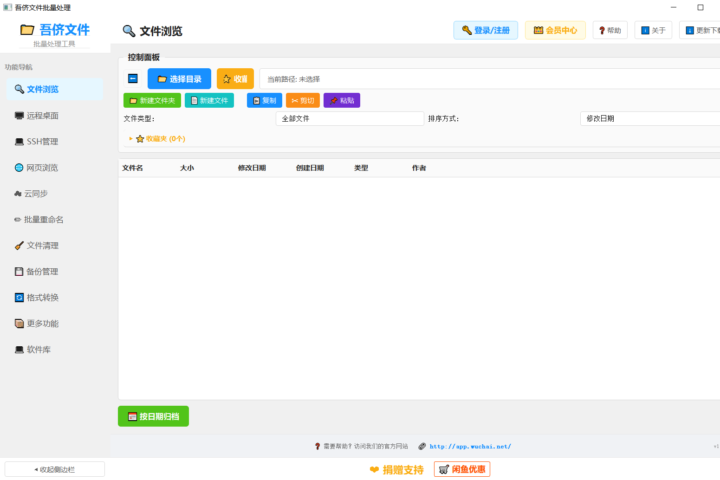Open the 文件类型 dropdown showing 全部文件
Screen dimensions: 720x480
coord(350,119)
